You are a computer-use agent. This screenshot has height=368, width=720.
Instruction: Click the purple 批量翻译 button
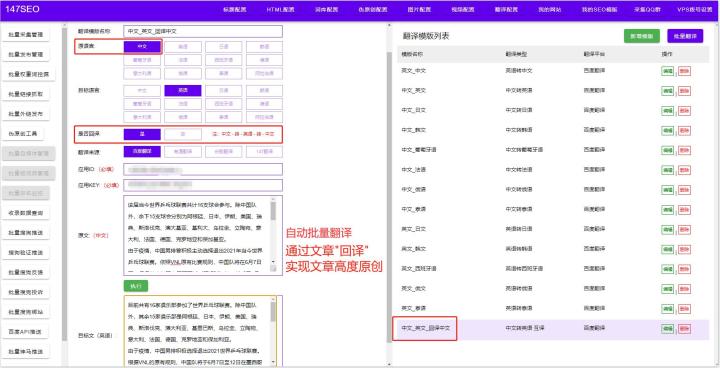(x=685, y=36)
